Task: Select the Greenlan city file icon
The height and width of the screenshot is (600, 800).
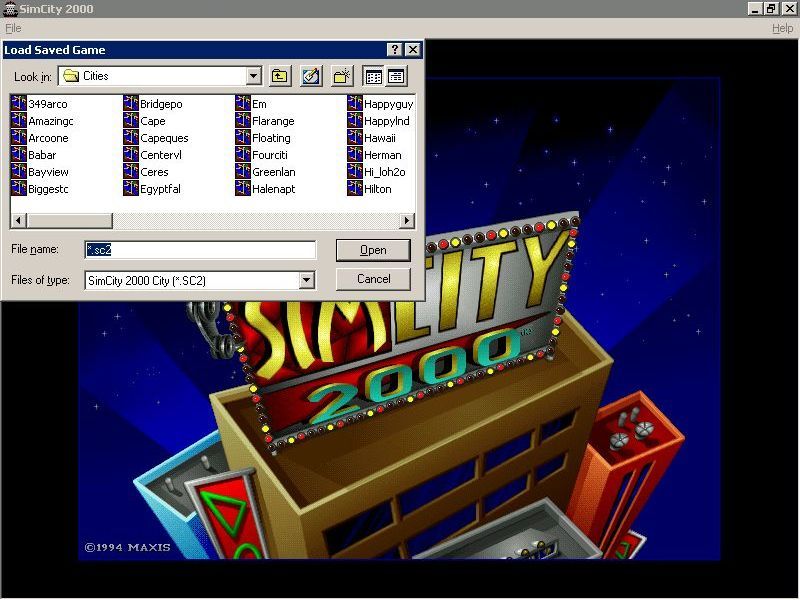Action: (x=243, y=171)
